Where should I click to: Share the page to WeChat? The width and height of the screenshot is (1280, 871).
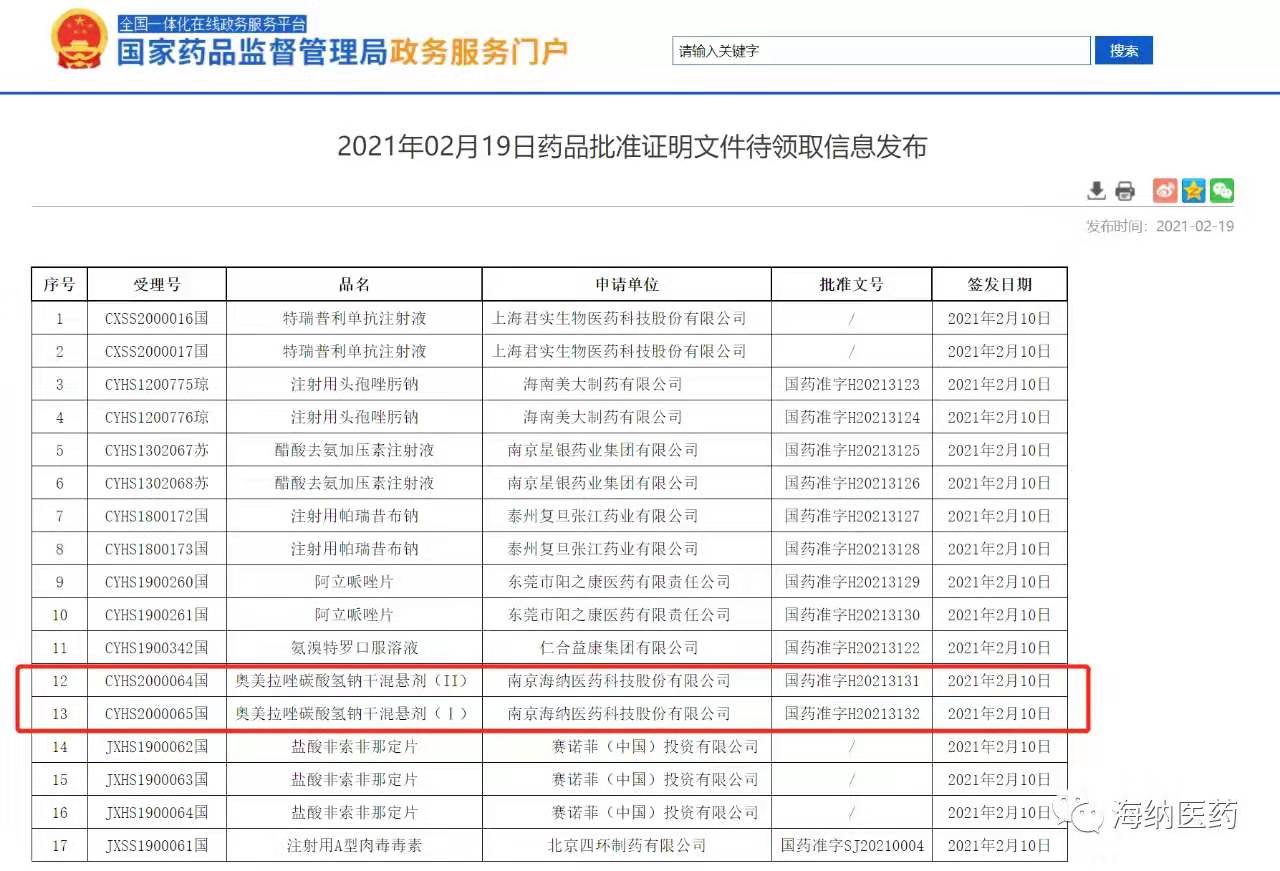[1221, 190]
